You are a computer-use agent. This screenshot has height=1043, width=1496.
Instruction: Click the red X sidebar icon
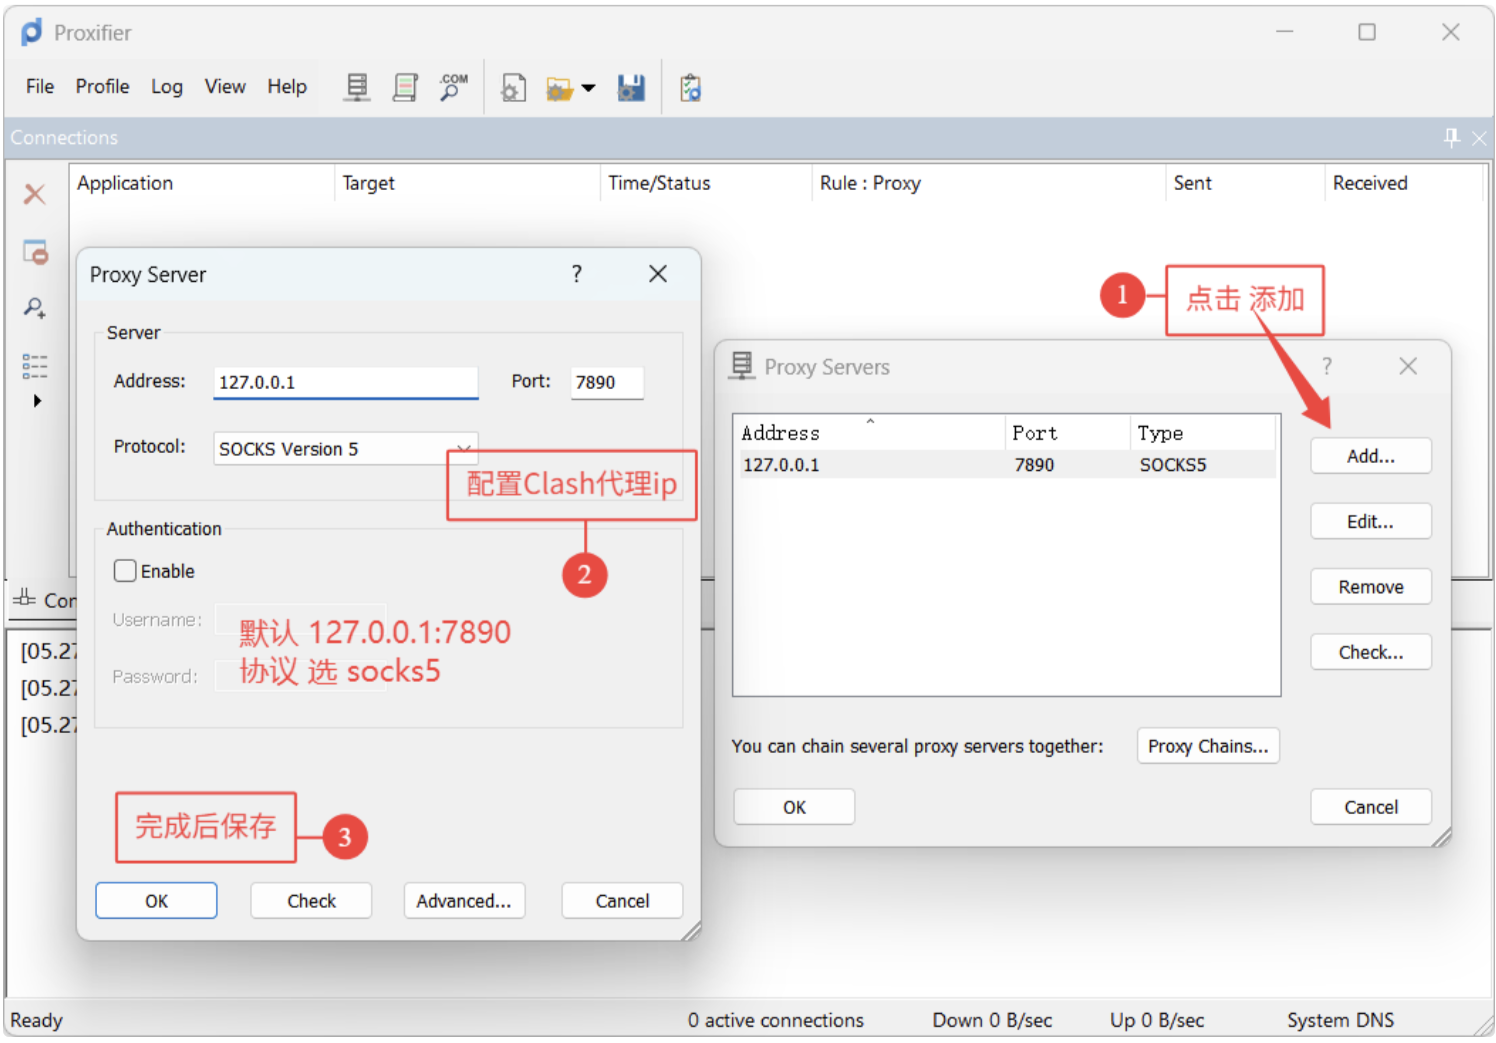click(x=35, y=194)
